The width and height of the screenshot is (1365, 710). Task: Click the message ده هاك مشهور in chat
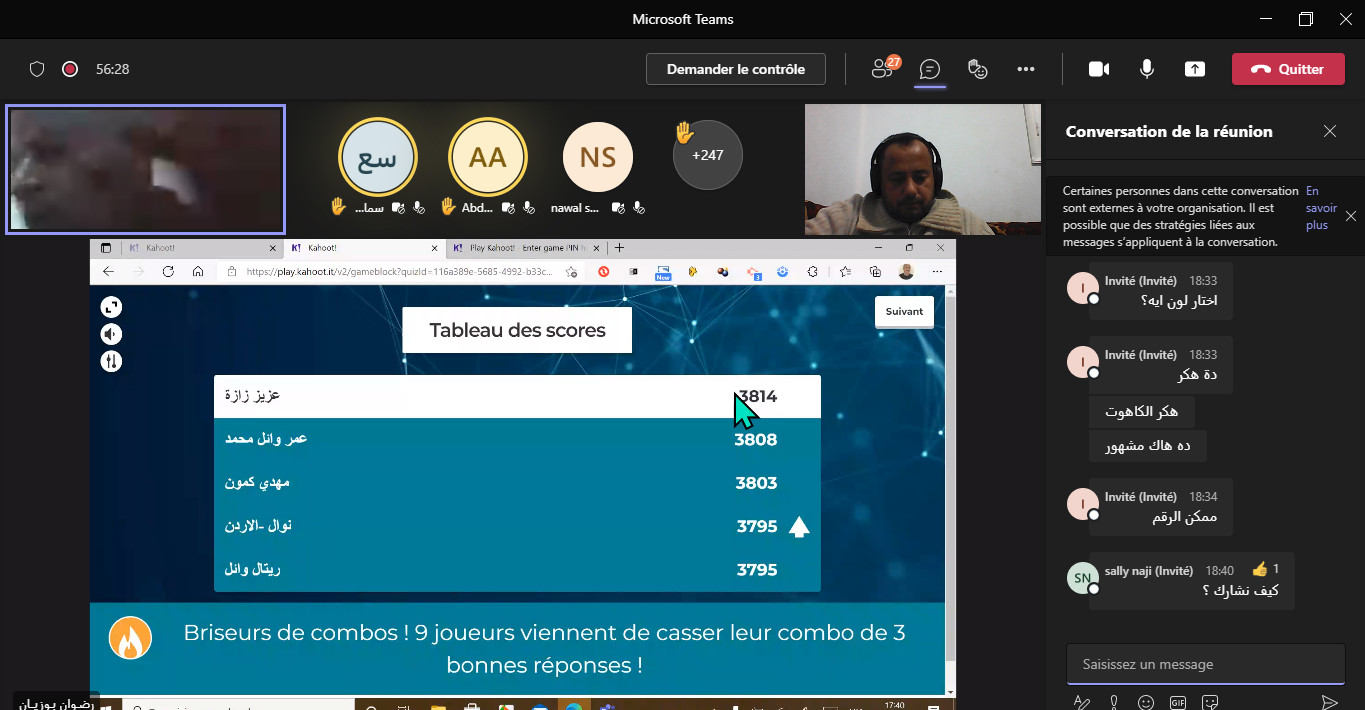click(x=1147, y=446)
